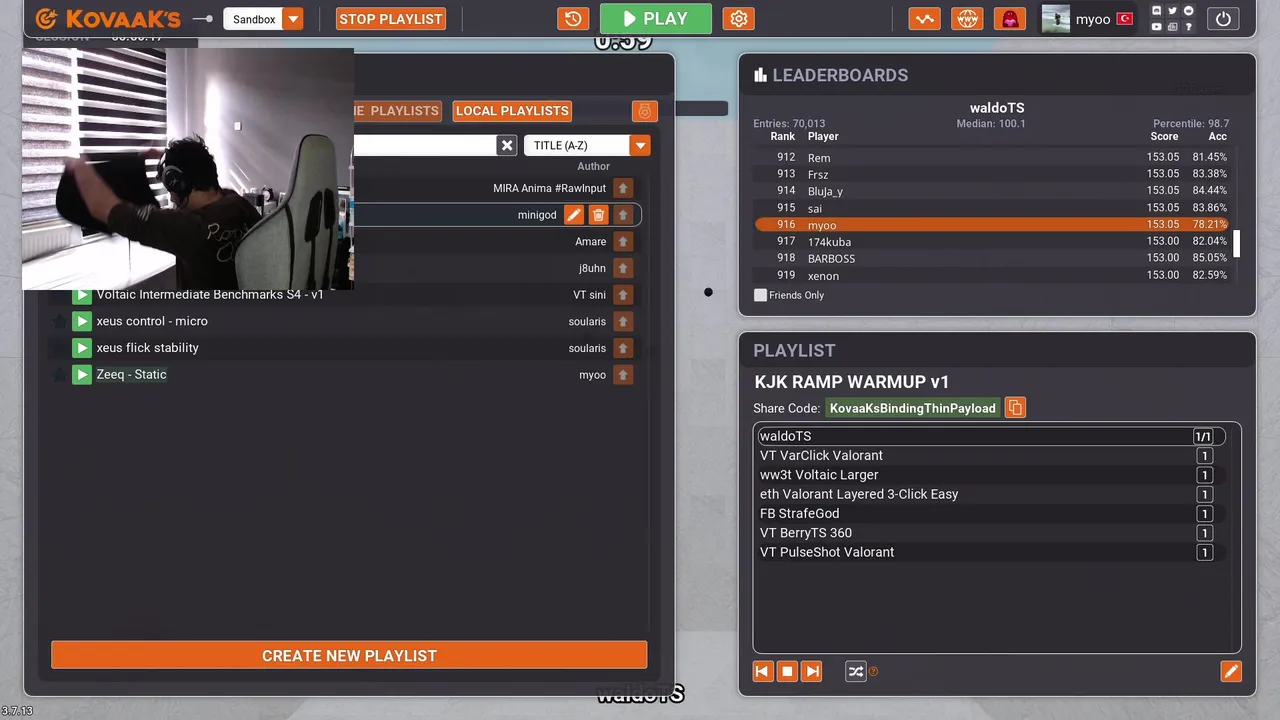Image resolution: width=1280 pixels, height=720 pixels.
Task: Select VT VarClick Valorant scenario
Action: 990,456
